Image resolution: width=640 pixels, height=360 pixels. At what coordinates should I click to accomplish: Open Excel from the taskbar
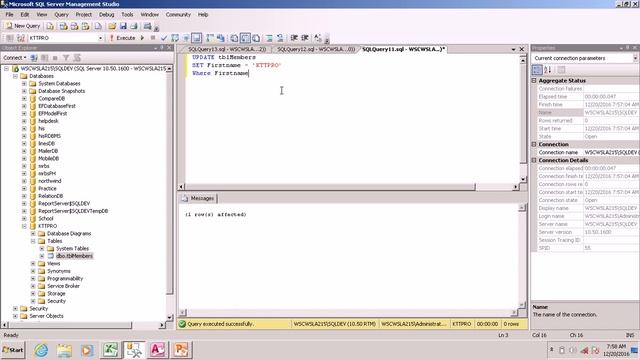coord(110,350)
